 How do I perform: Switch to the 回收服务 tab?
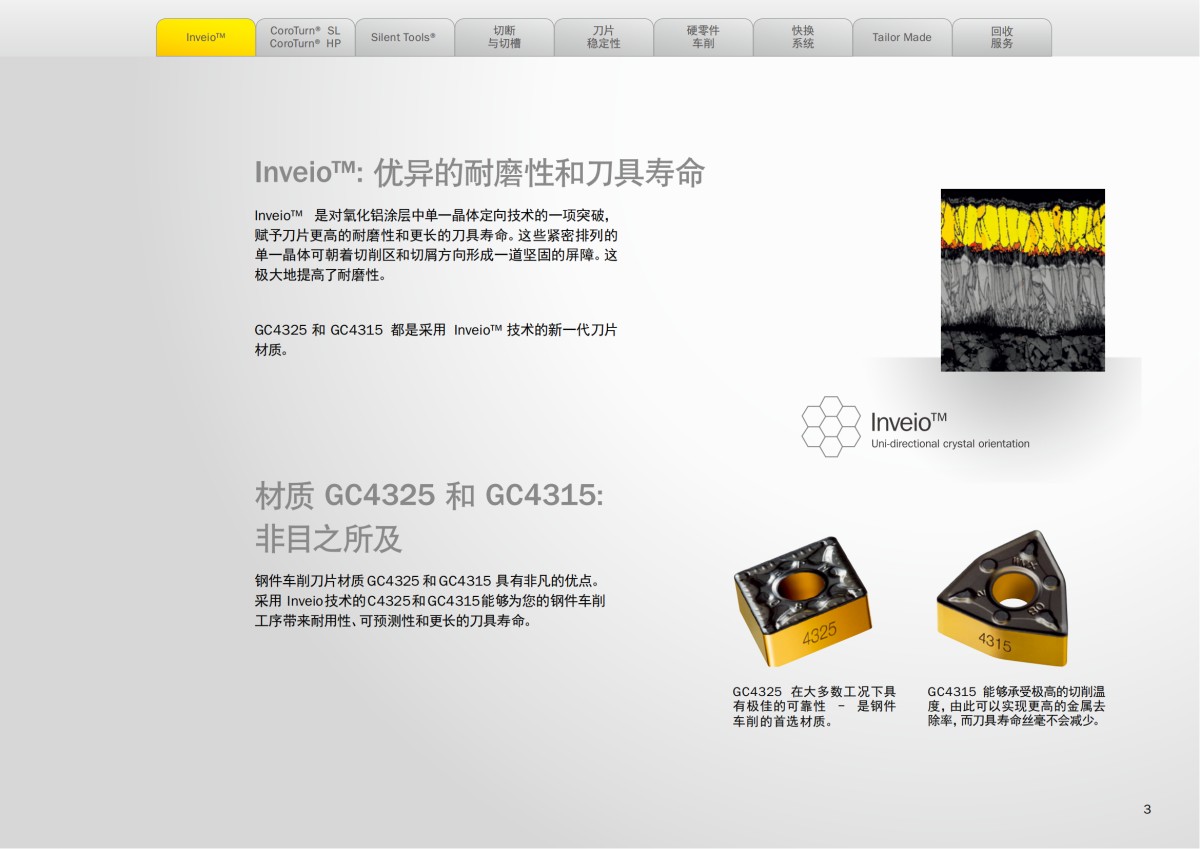1002,37
